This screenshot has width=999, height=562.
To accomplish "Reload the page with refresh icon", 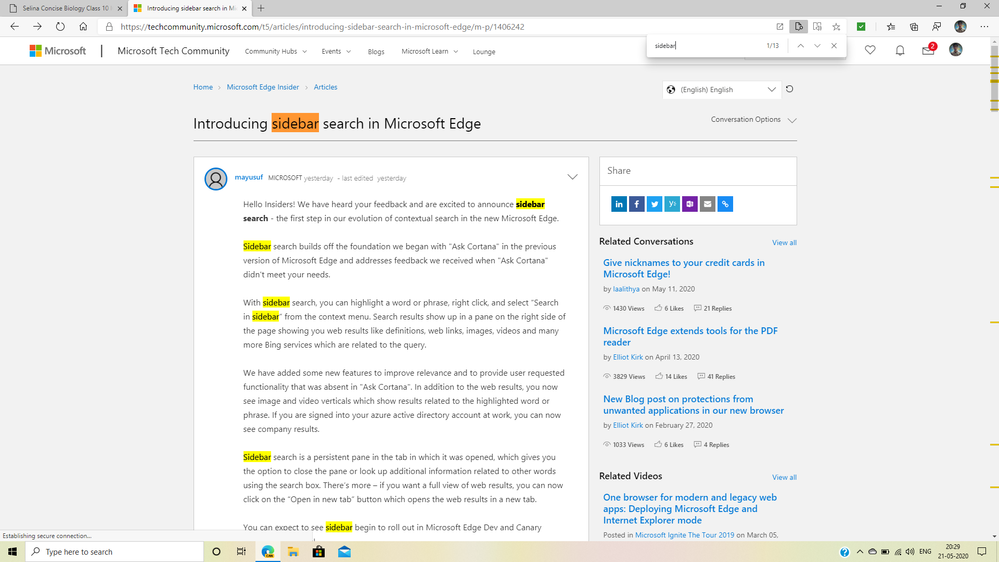I will coord(60,27).
